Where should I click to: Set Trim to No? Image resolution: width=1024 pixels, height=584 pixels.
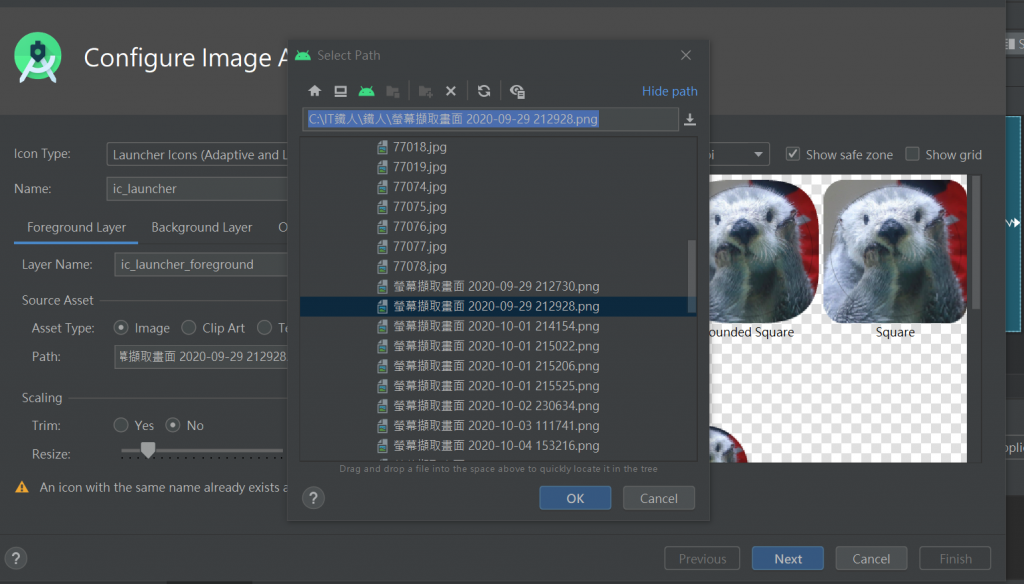172,425
